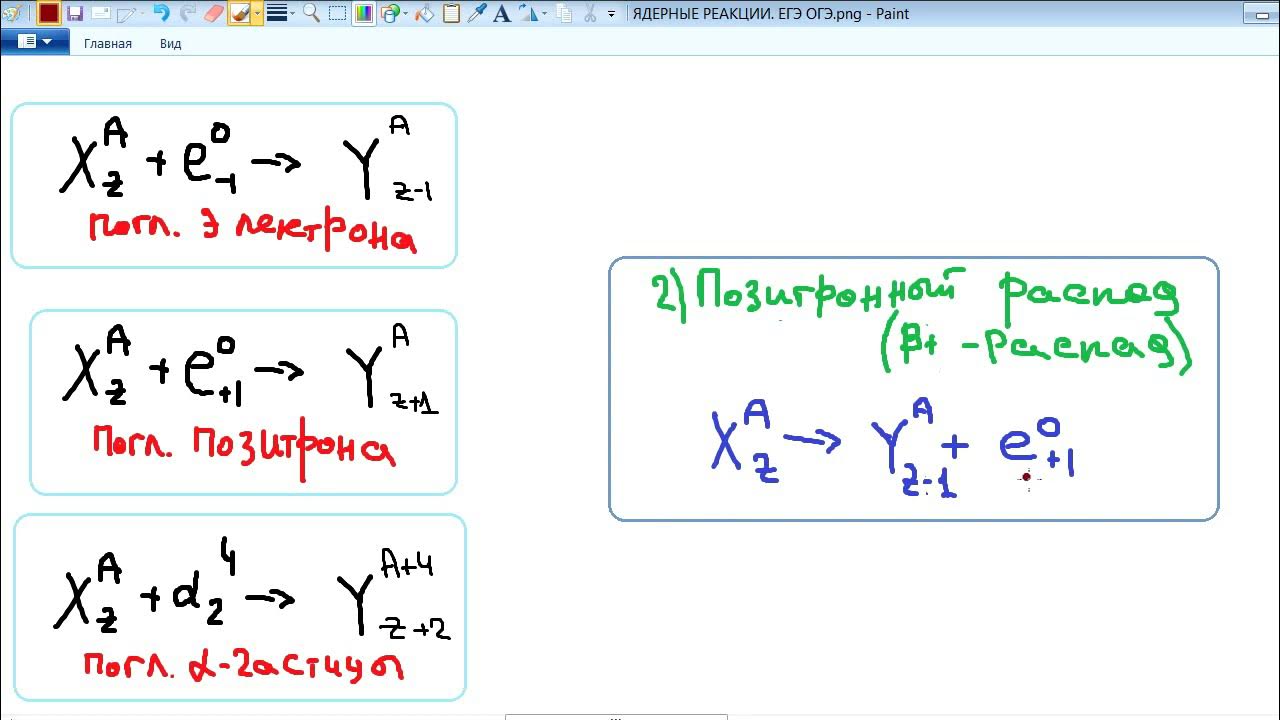Screen dimensions: 1280x720
Task: Paste from clipboard icon
Action: pos(451,14)
